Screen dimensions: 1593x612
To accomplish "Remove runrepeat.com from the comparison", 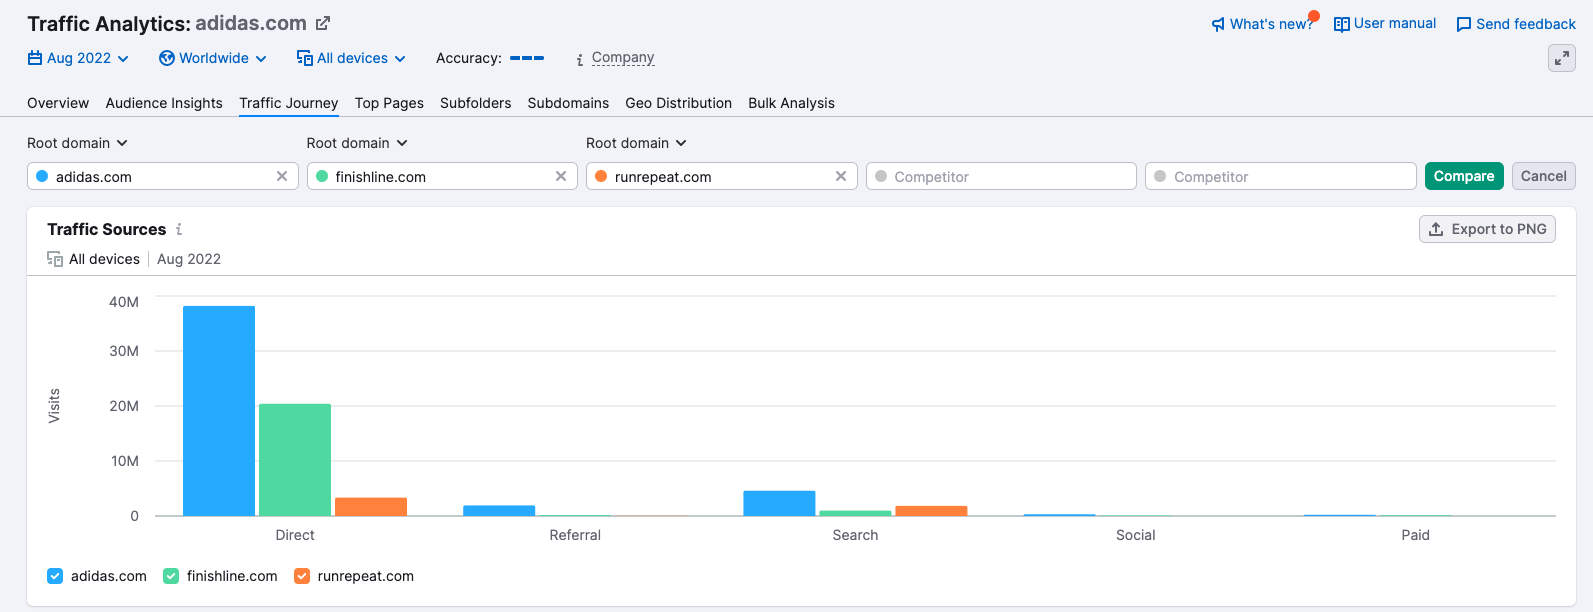I will pyautogui.click(x=841, y=176).
